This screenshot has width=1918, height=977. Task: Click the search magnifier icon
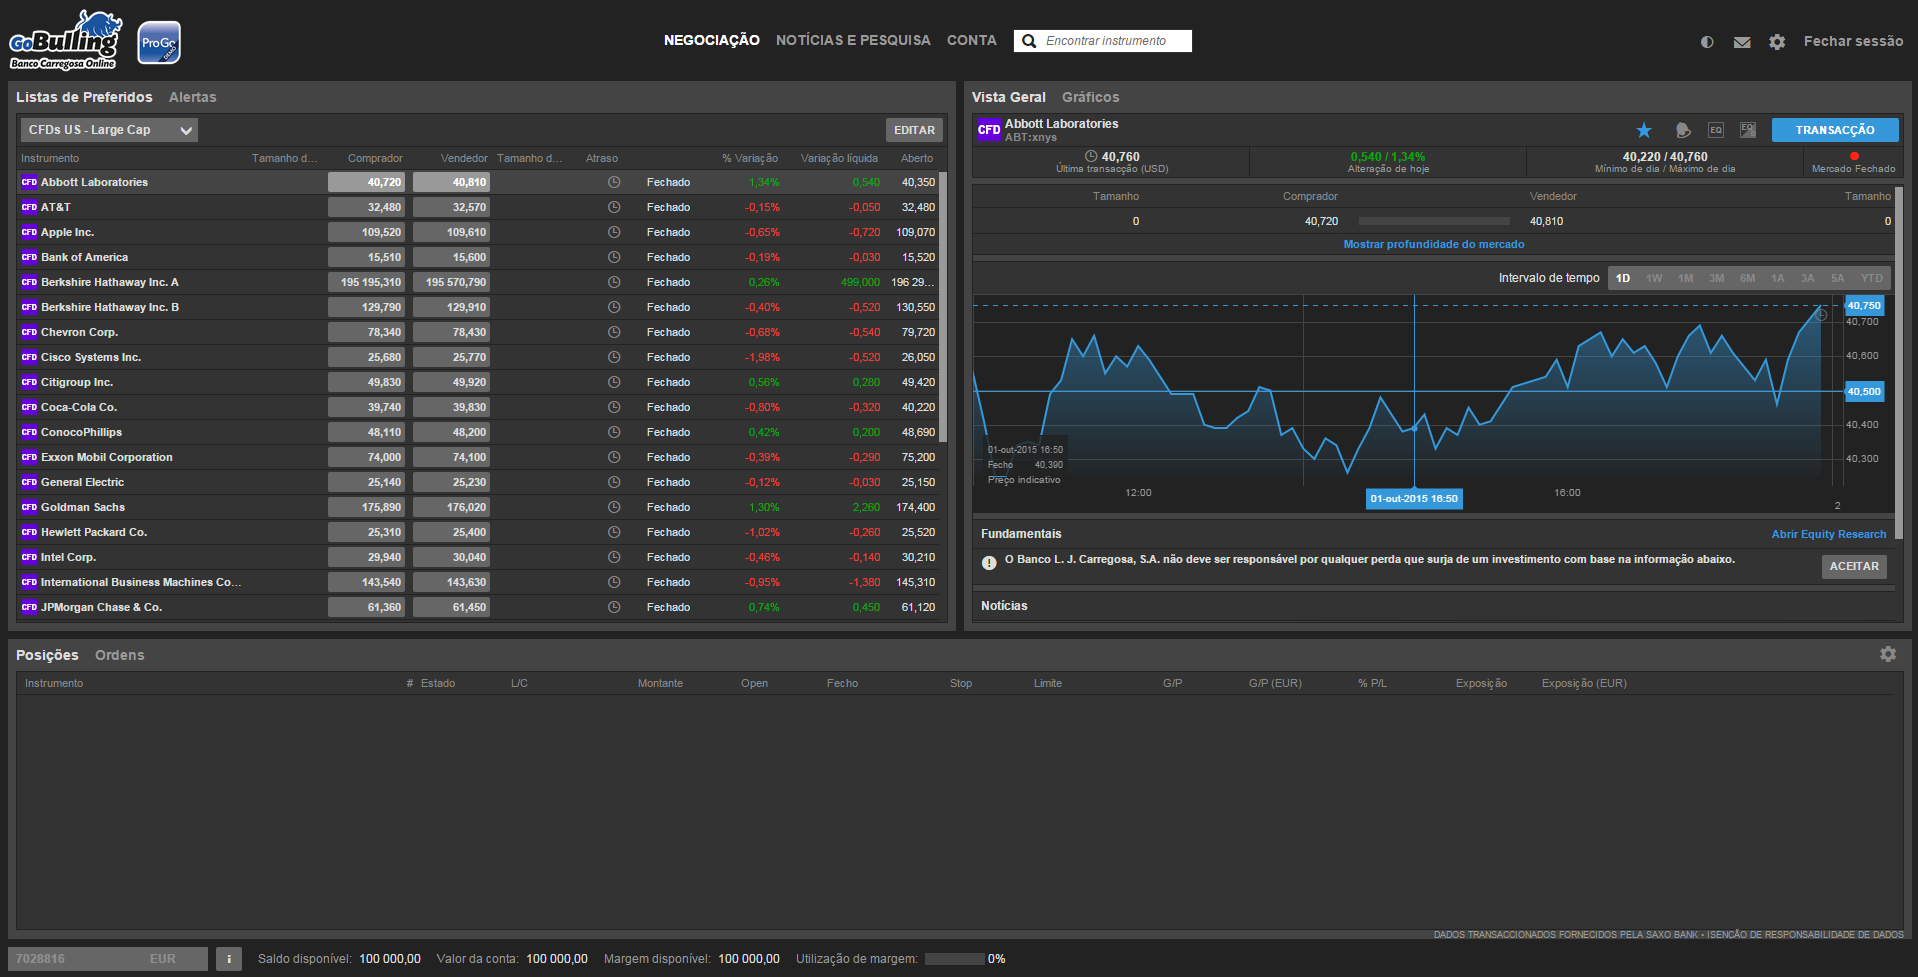[1029, 41]
